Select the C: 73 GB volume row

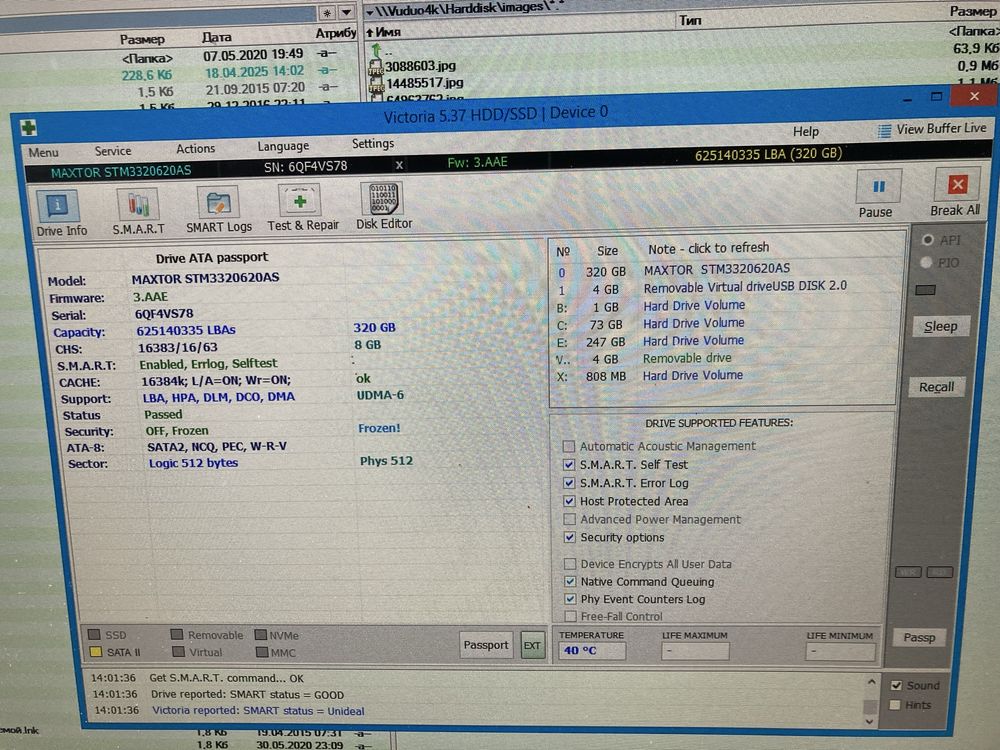(x=724, y=323)
